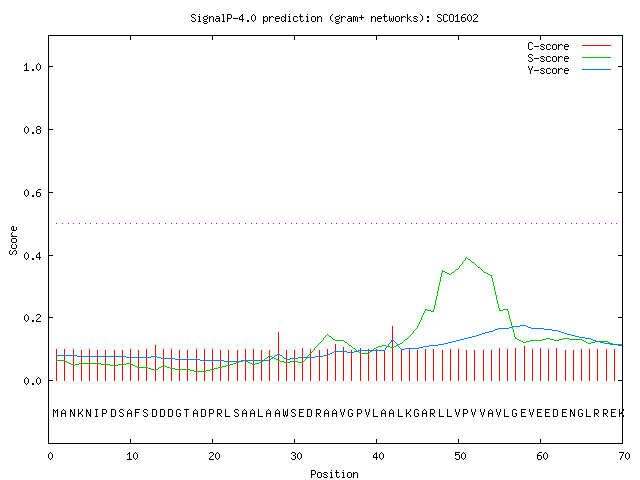Click the Position x-axis label
This screenshot has width=640, height=480.
[334, 474]
